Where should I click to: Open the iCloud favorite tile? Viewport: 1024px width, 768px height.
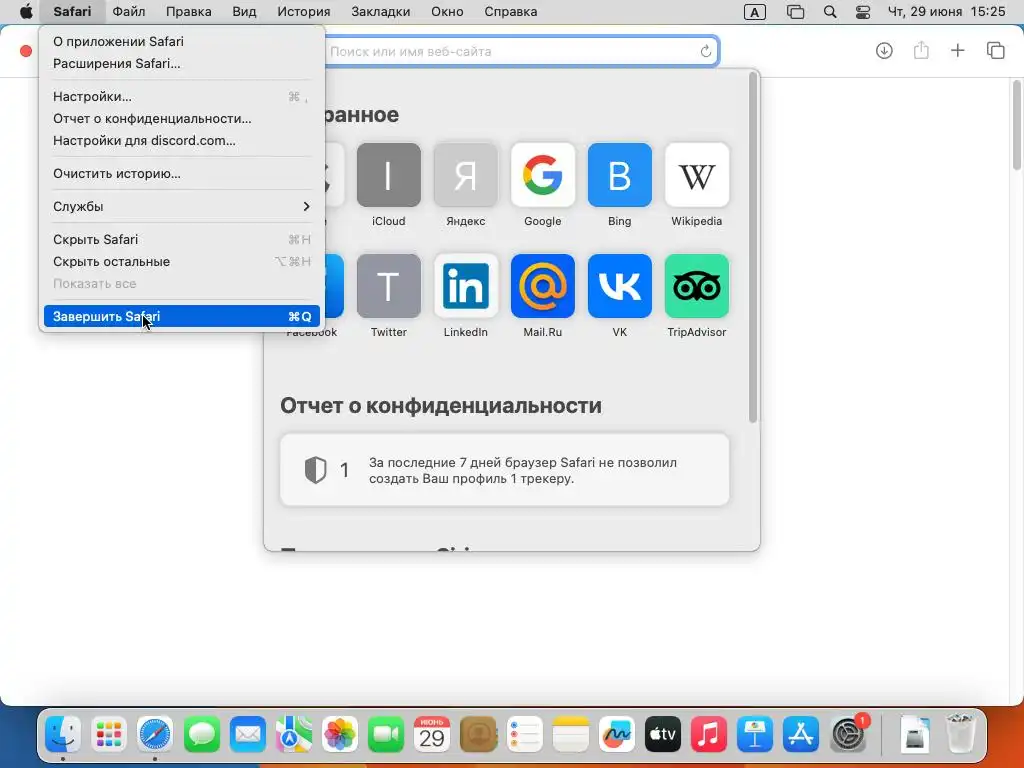[389, 175]
